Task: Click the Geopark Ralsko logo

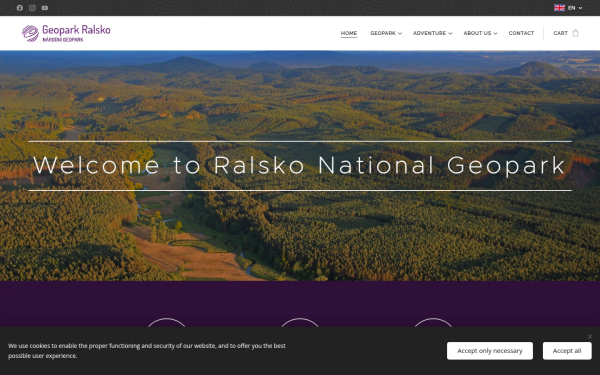Action: pyautogui.click(x=66, y=33)
